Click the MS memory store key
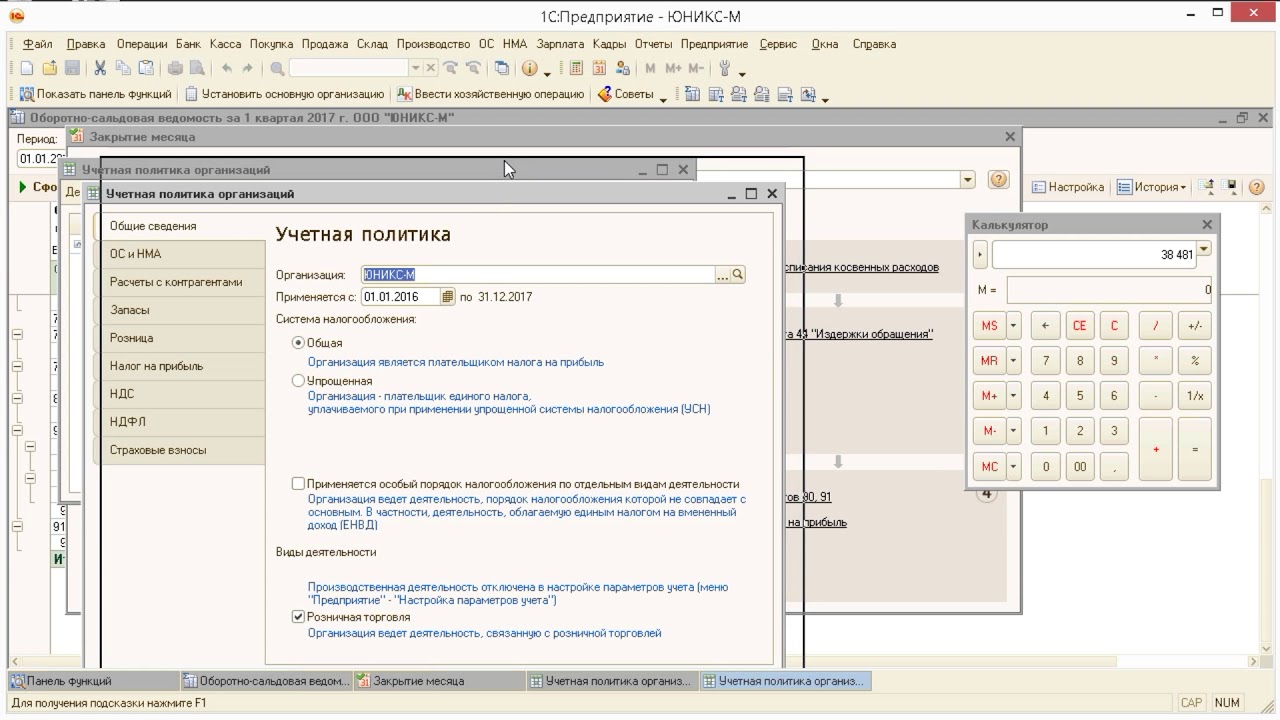1280x720 pixels. (989, 325)
